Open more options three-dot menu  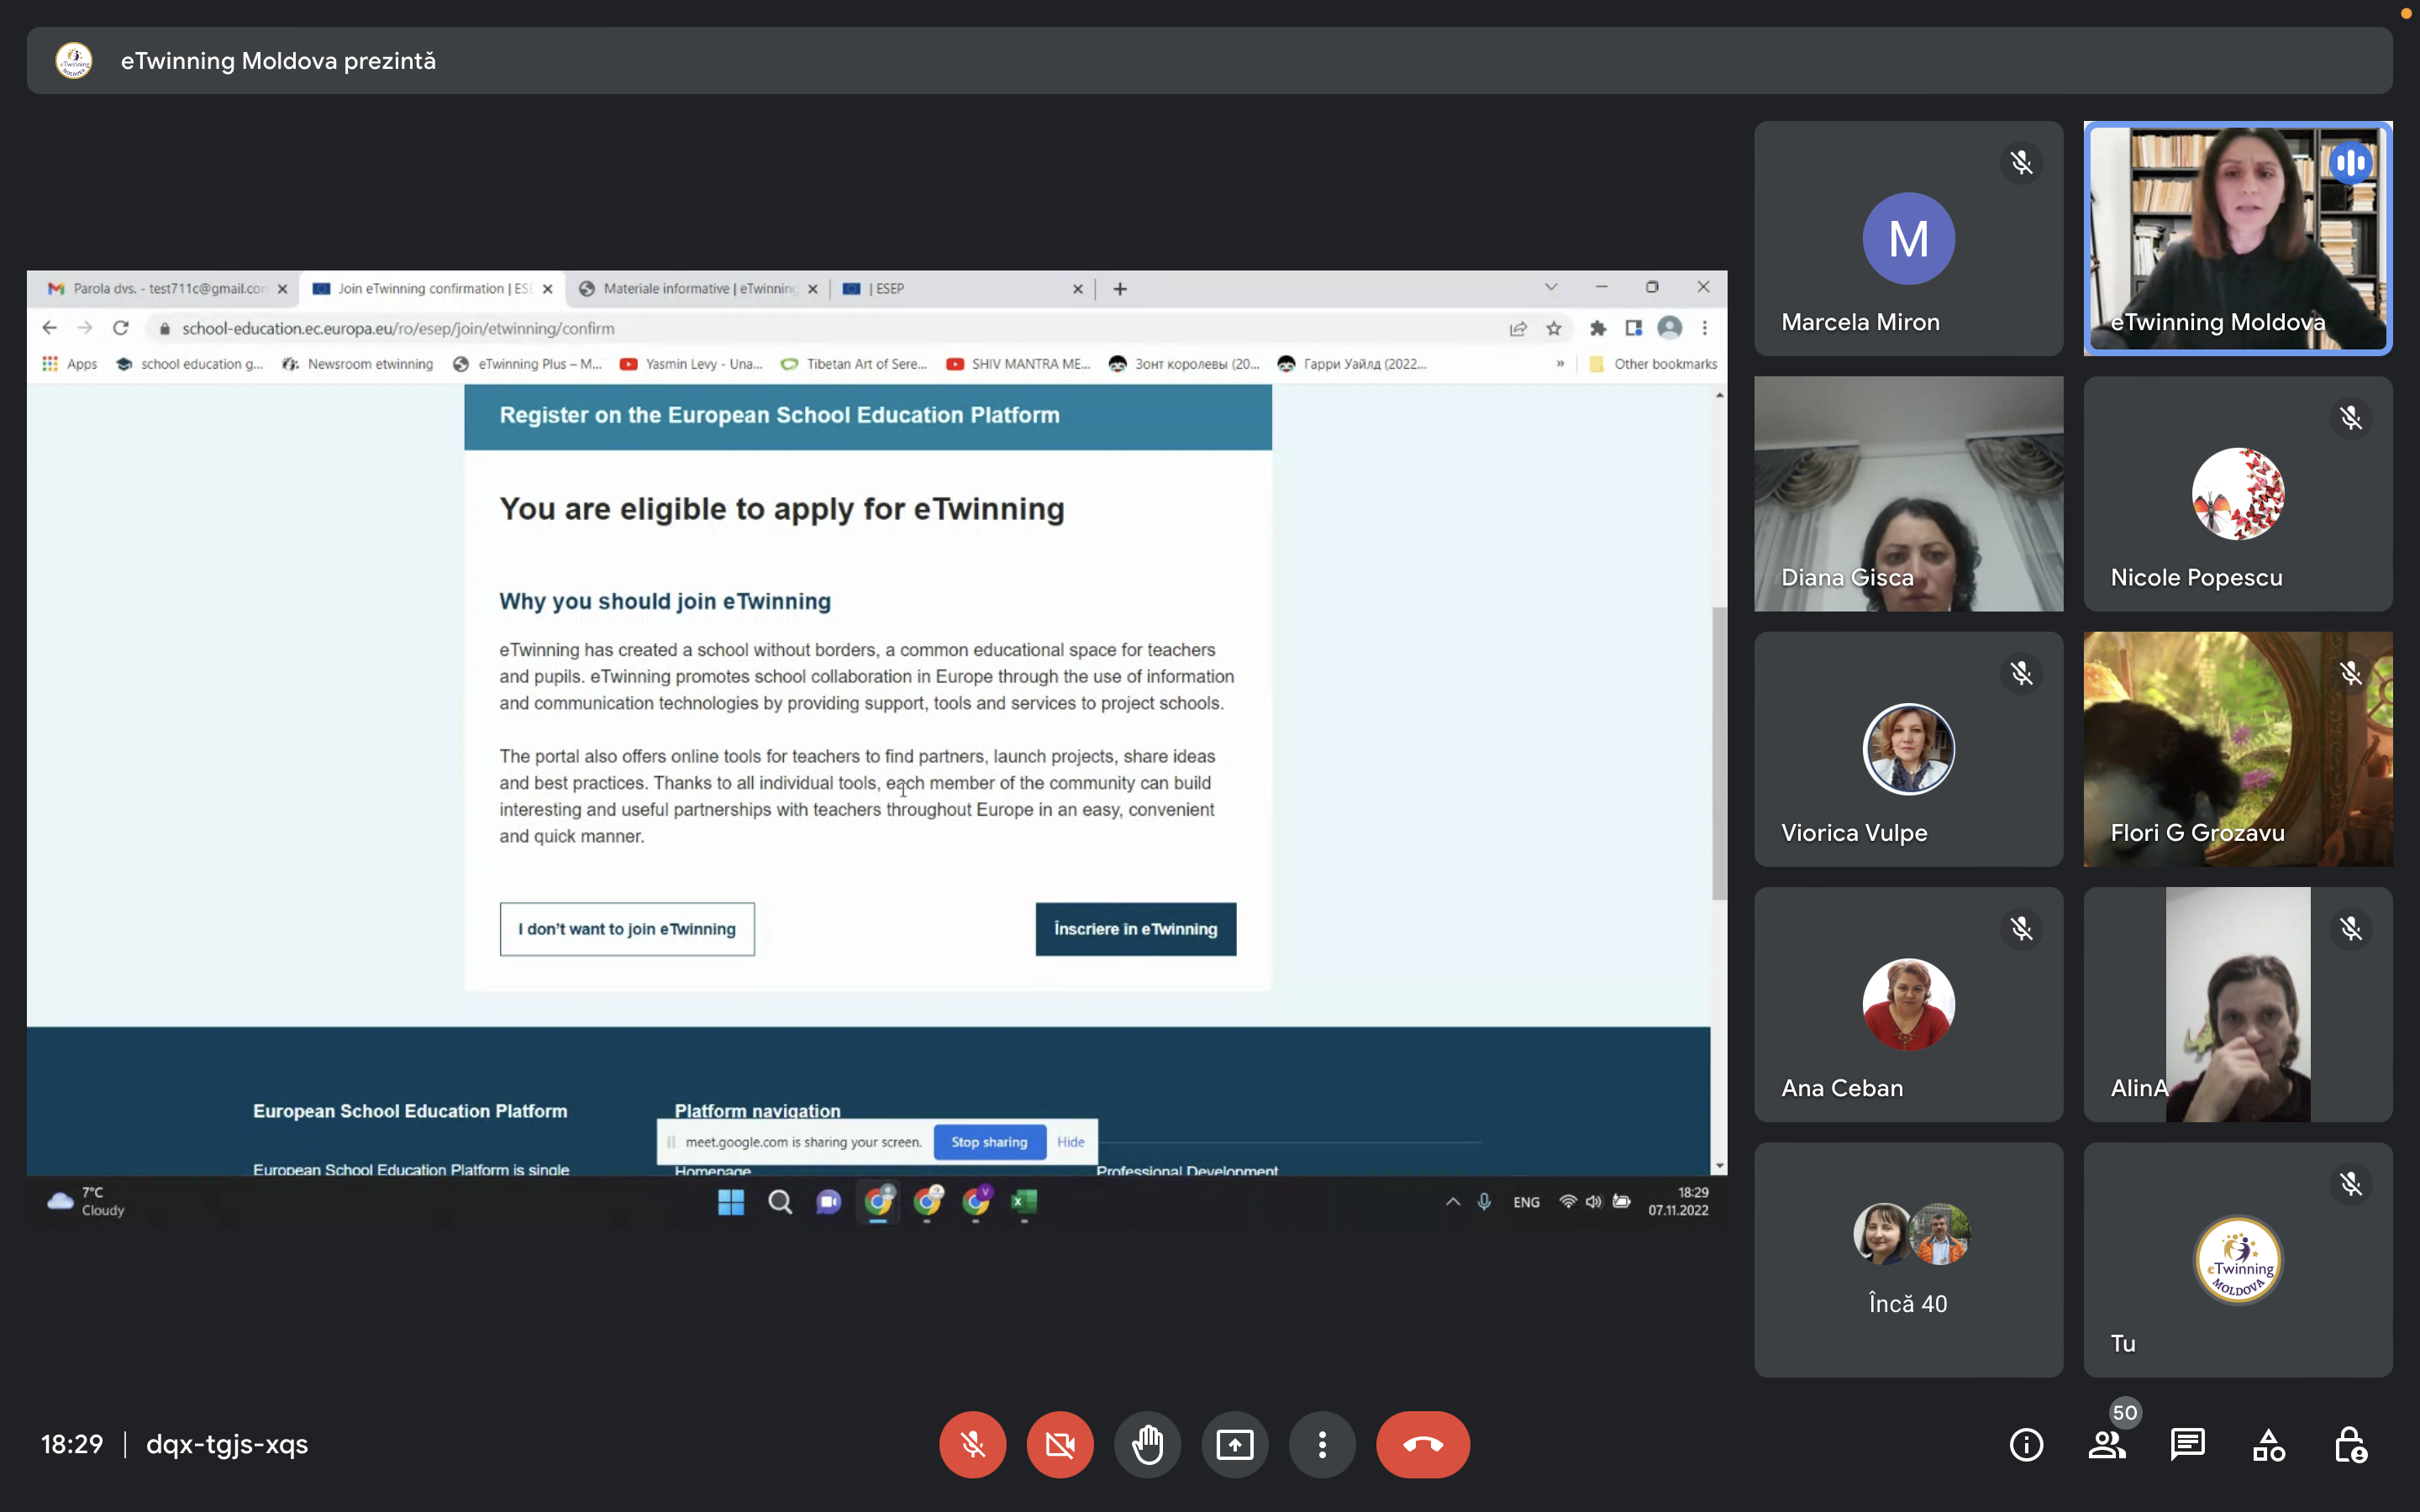(x=1322, y=1444)
